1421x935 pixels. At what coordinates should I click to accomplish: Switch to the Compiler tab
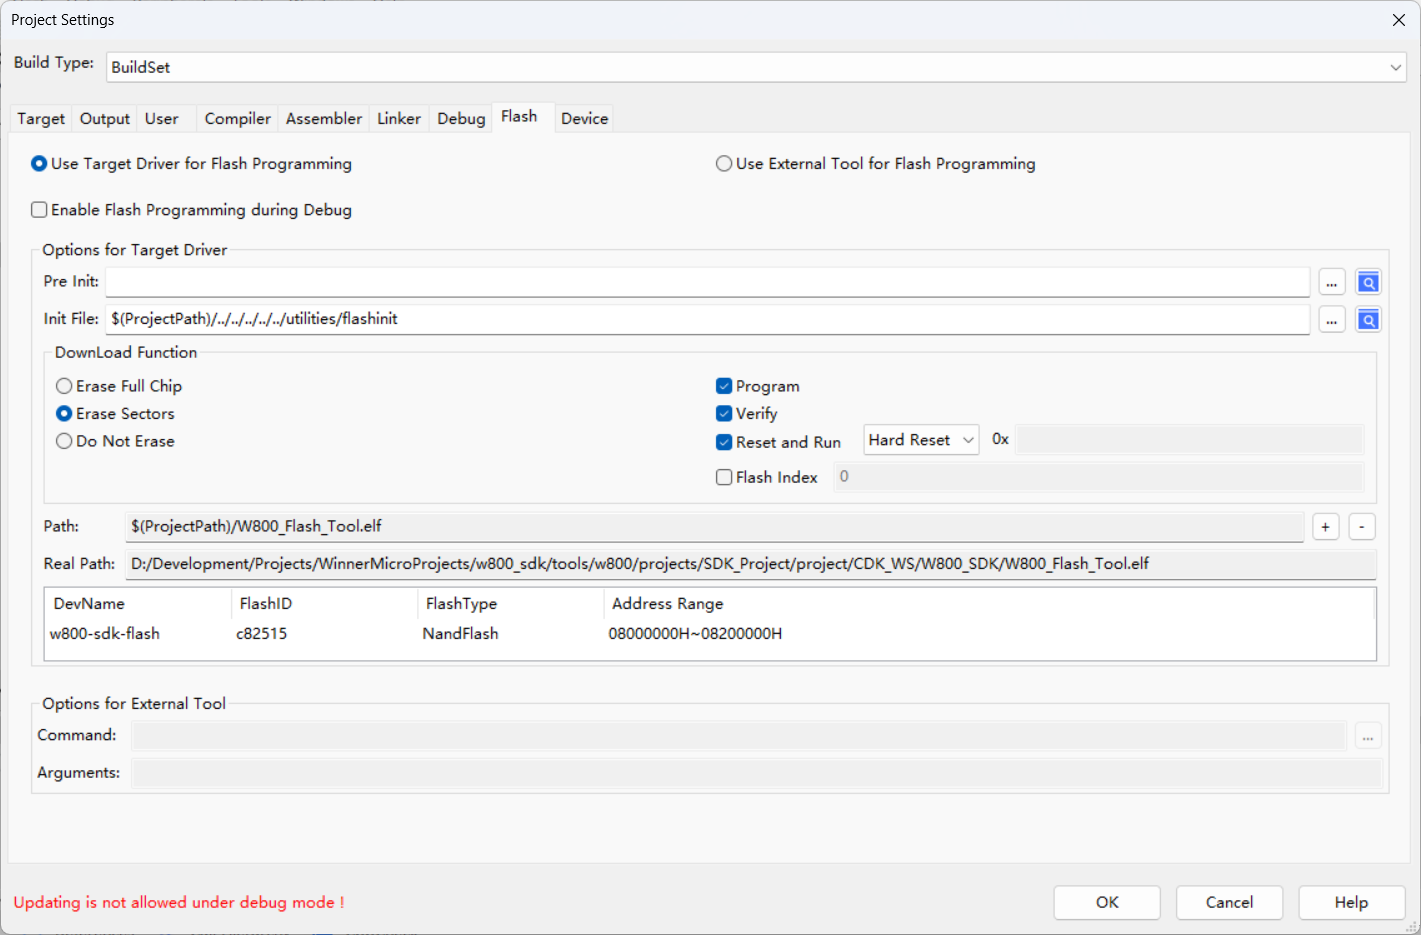point(237,119)
